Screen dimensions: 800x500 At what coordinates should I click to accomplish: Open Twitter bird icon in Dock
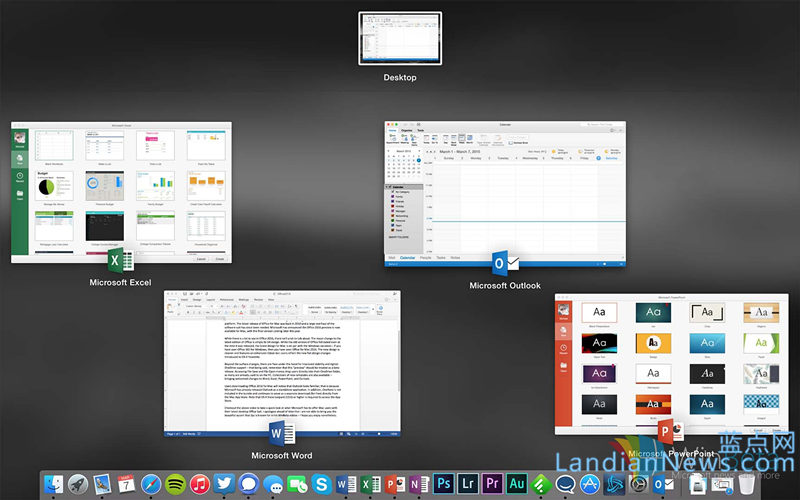pos(224,484)
